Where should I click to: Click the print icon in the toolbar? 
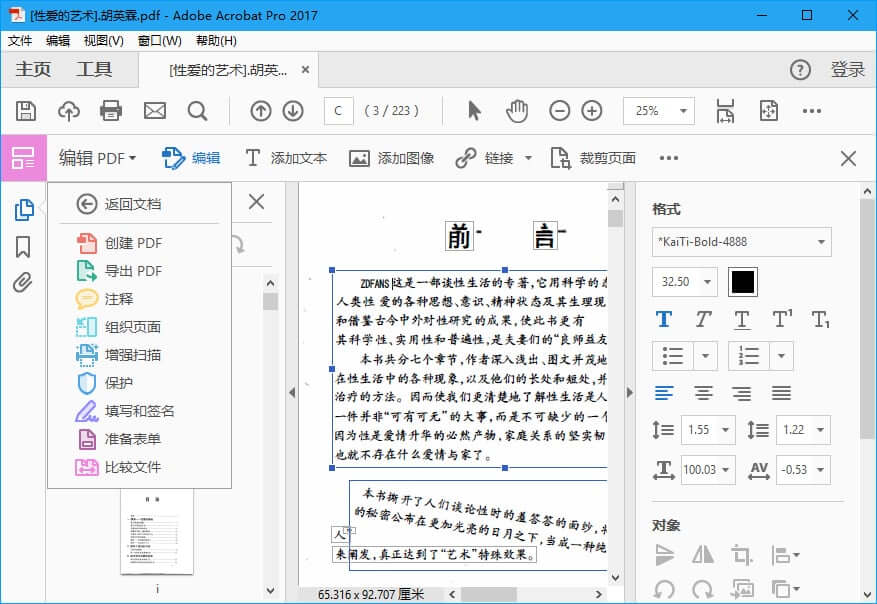tap(111, 112)
